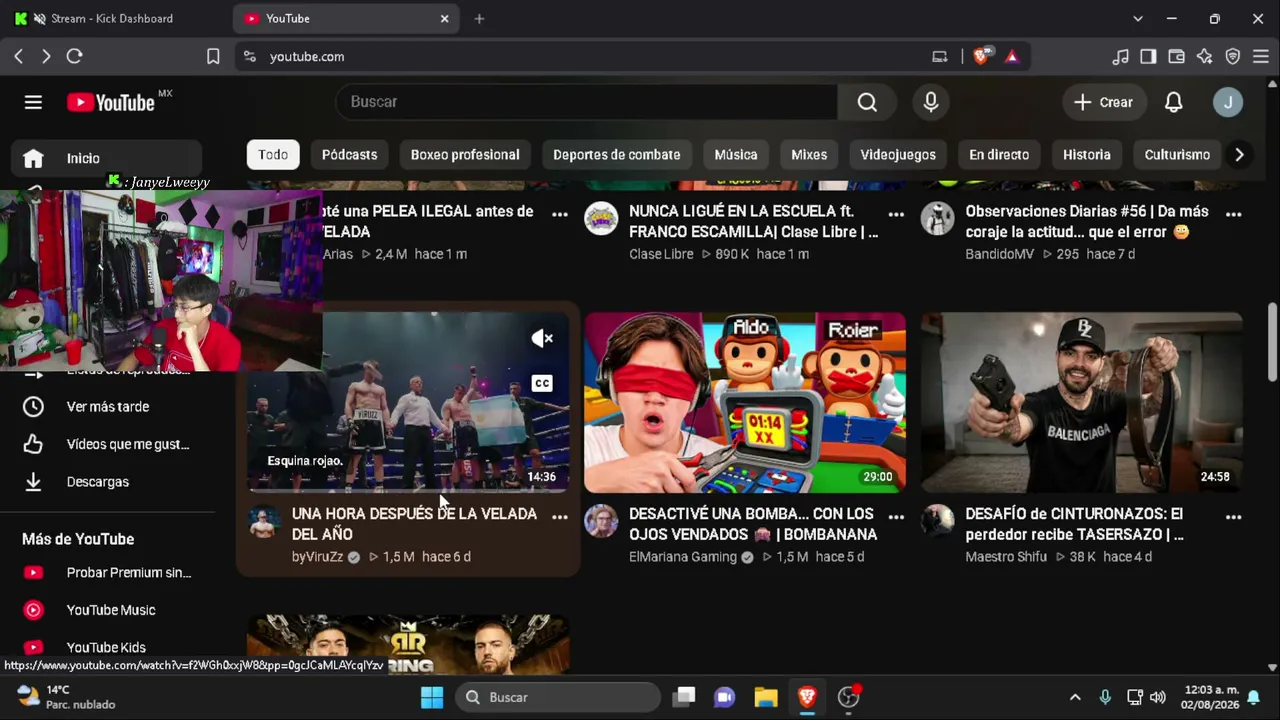The height and width of the screenshot is (720, 1280).
Task: Open the media control music icon
Action: (1120, 57)
